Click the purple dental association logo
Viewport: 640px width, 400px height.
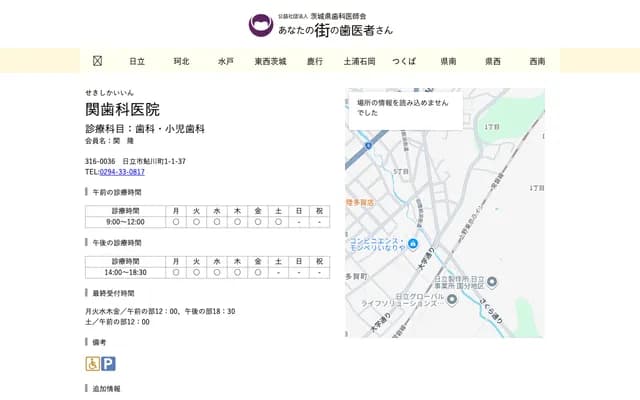[x=261, y=25]
